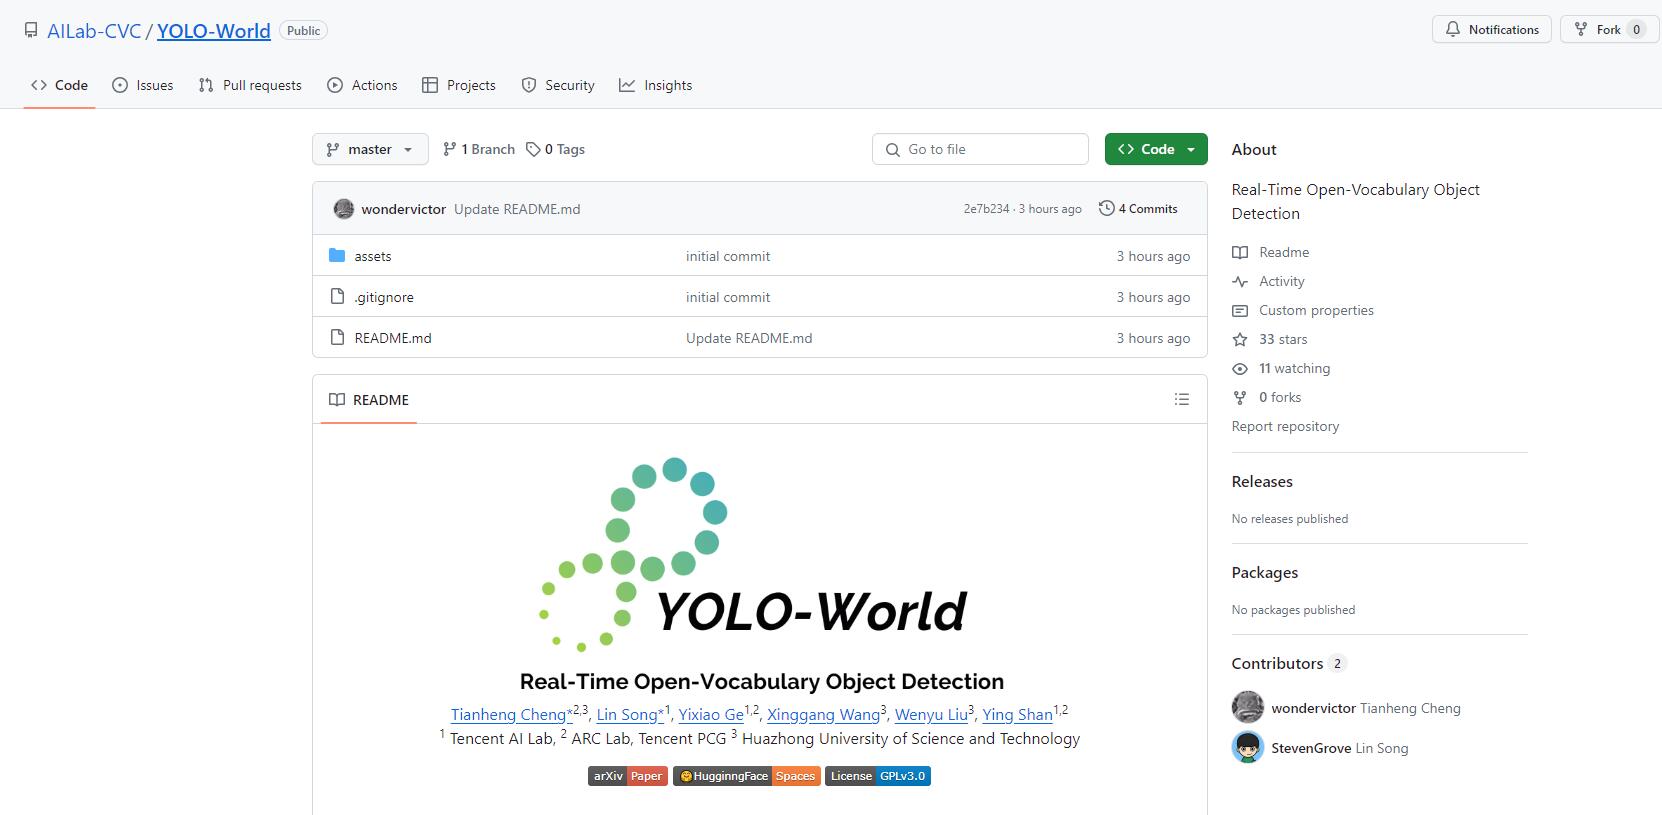View the 0 forks link
The height and width of the screenshot is (815, 1662).
[x=1267, y=397]
